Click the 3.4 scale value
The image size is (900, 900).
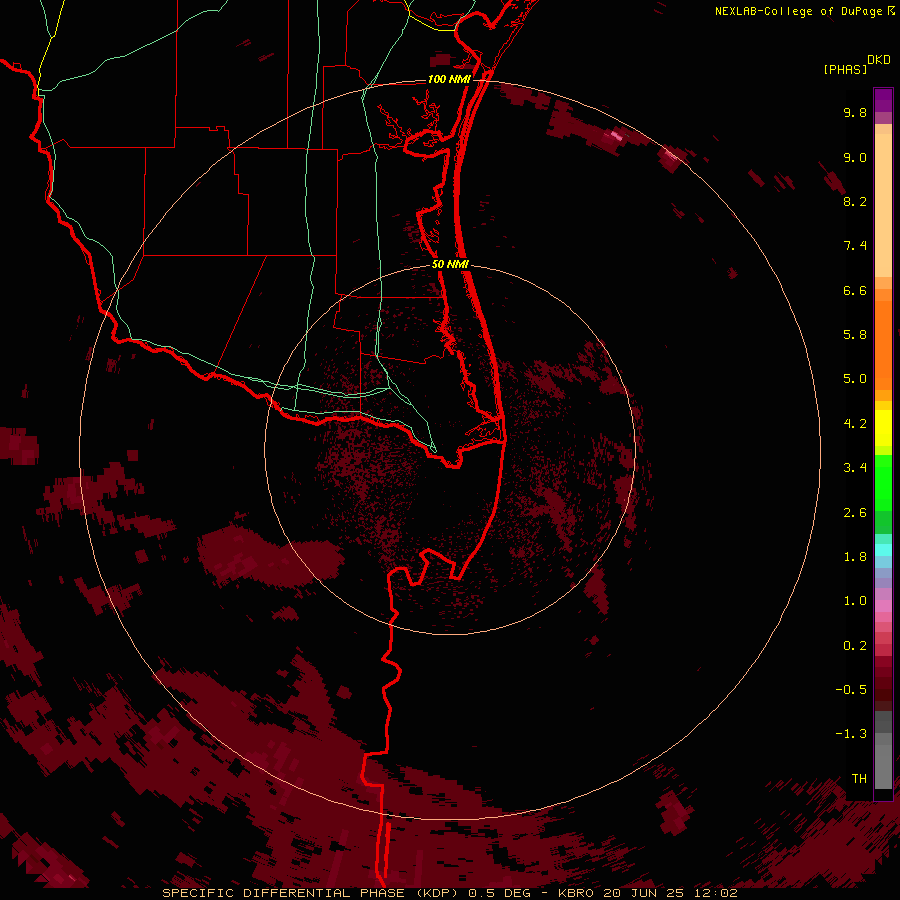pos(855,468)
